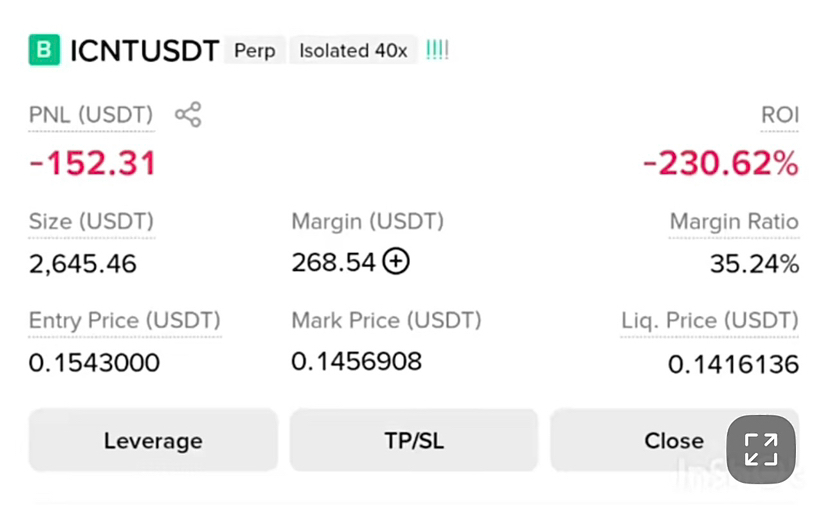Tap the Size (USDT) label
Screen dimensions: 828x506
(91, 222)
